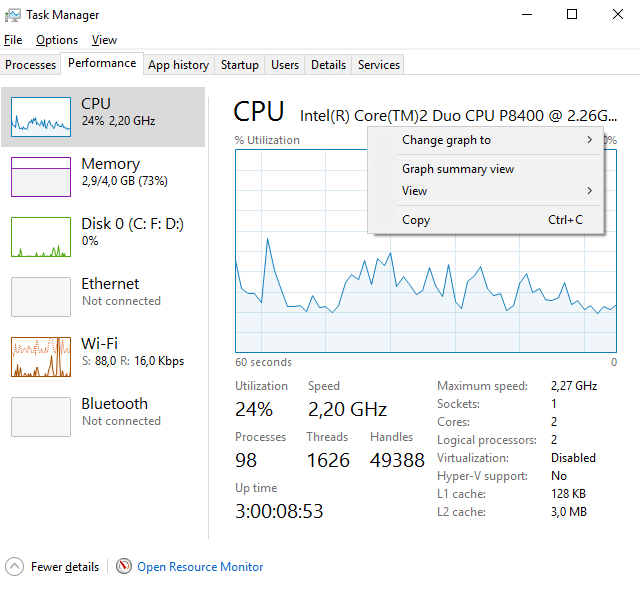Click the Fewer details button
Viewport: 640px width, 589px height.
point(65,567)
